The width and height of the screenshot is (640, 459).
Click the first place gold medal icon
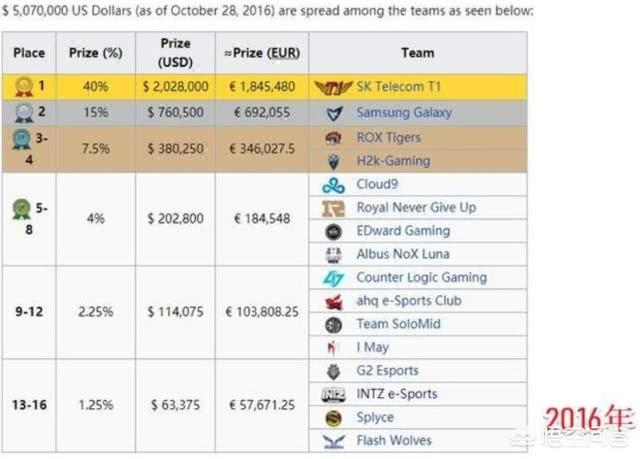tap(23, 87)
